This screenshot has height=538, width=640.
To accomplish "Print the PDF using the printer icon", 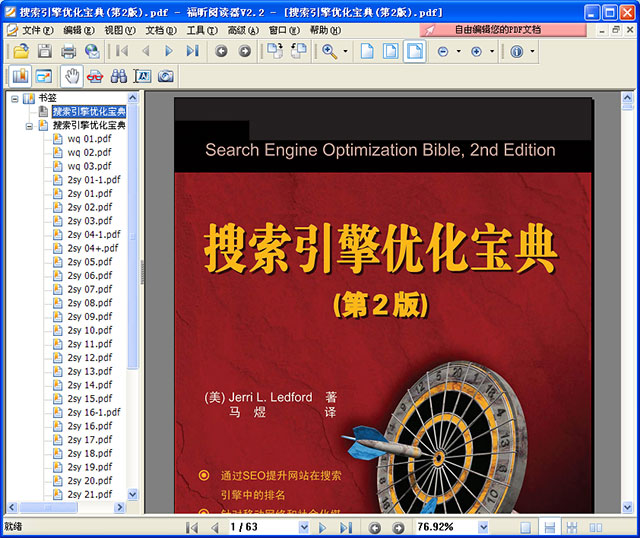I will coord(68,51).
